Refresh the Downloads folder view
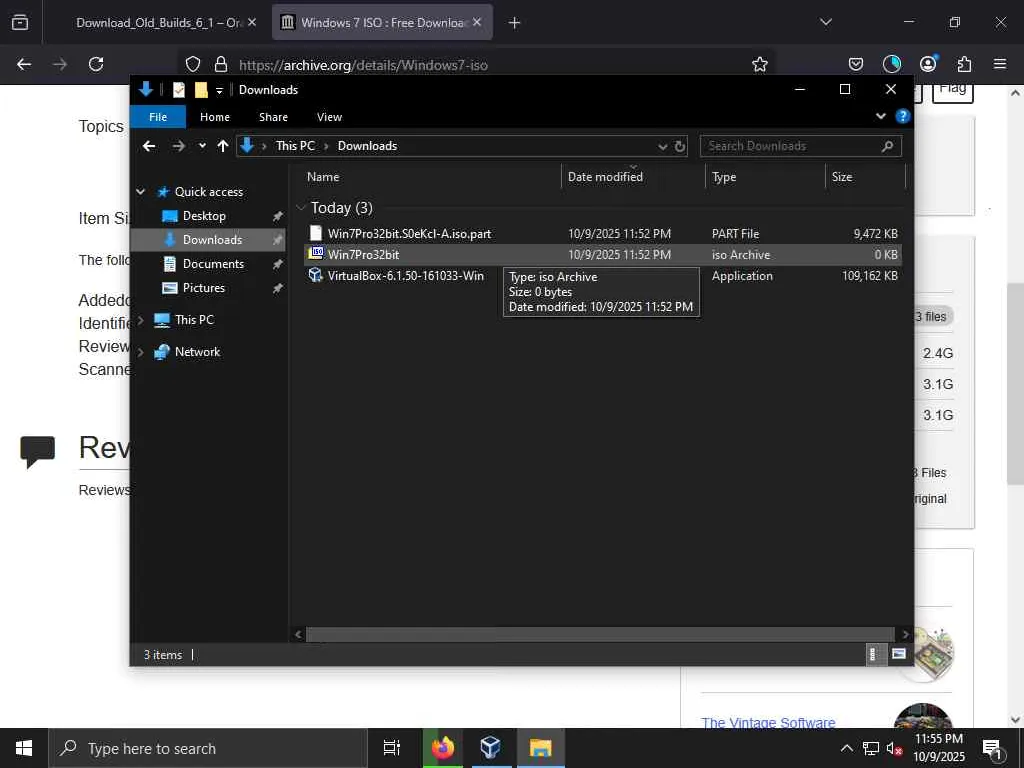The width and height of the screenshot is (1024, 768). (680, 146)
